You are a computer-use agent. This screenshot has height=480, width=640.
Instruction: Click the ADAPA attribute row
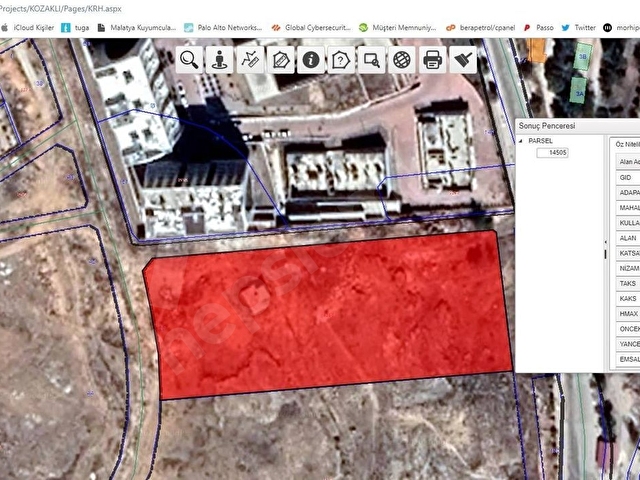coord(628,192)
